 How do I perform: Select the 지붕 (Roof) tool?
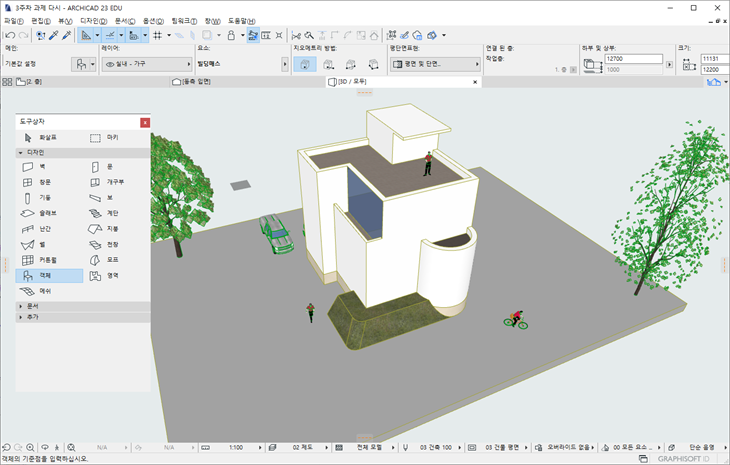tap(107, 229)
